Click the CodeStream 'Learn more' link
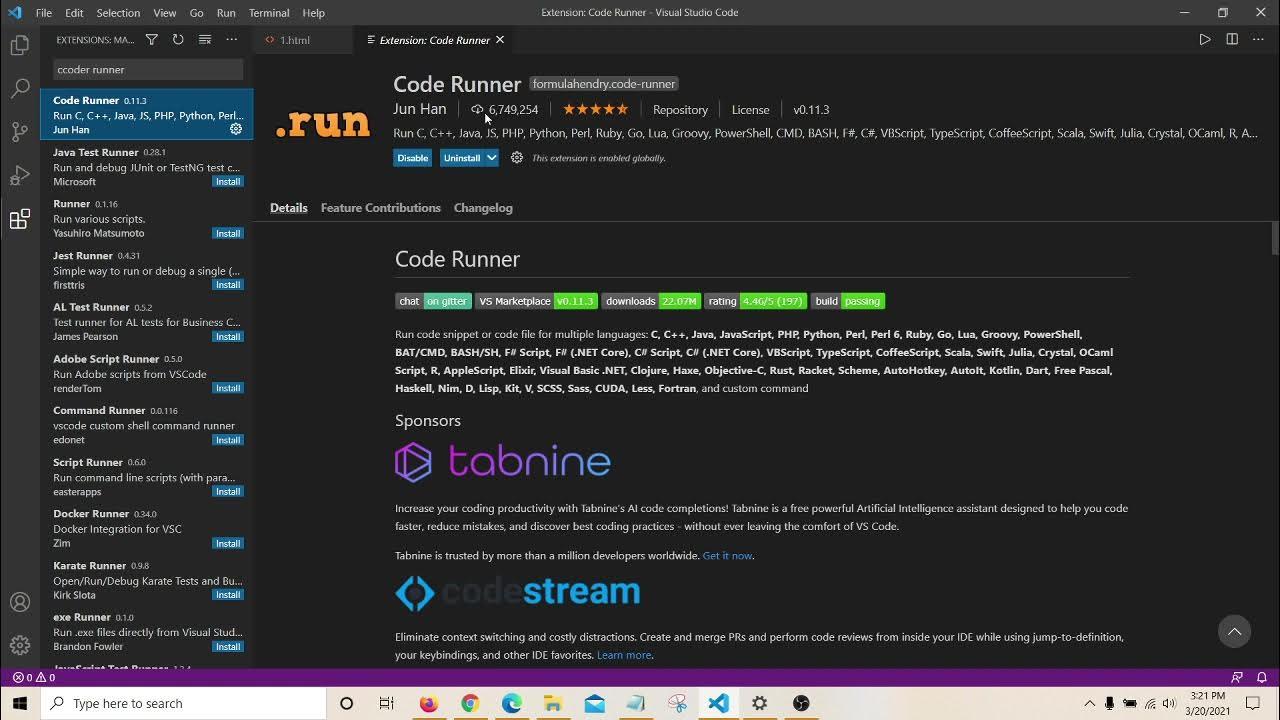Image resolution: width=1280 pixels, height=720 pixels. click(624, 655)
